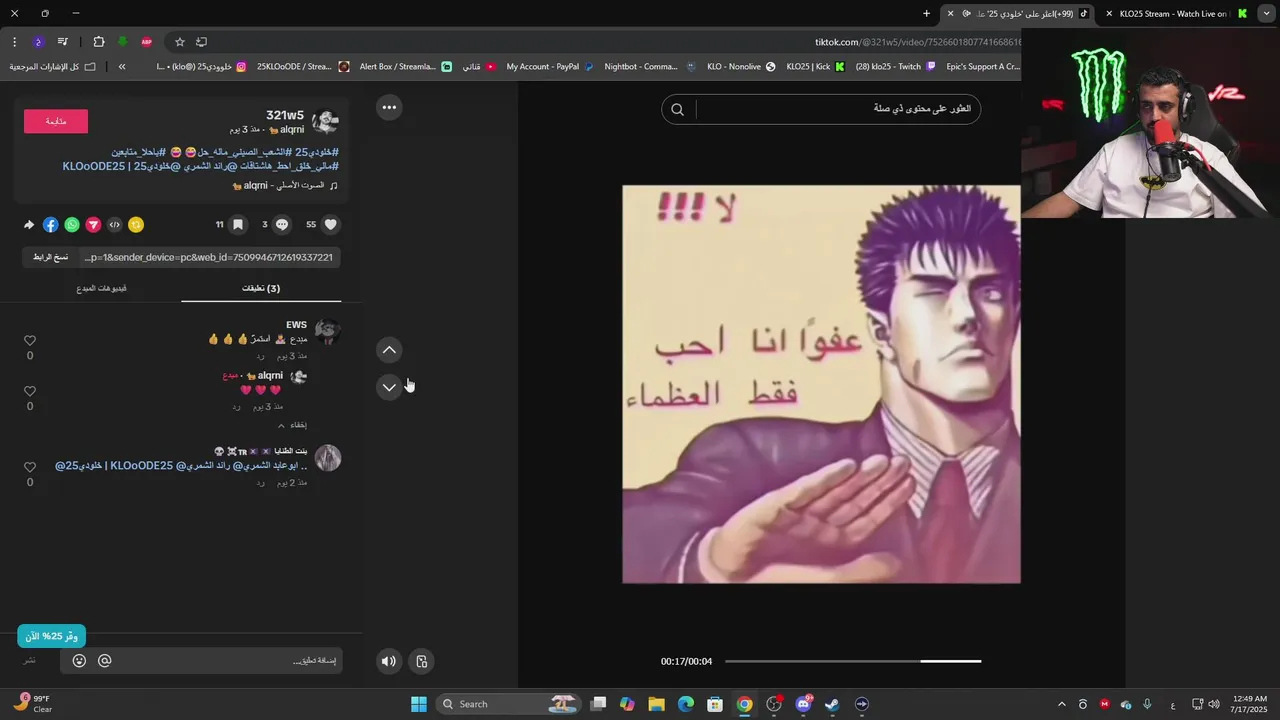The image size is (1280, 720).
Task: Open the 321w5 profile name
Action: tap(285, 115)
